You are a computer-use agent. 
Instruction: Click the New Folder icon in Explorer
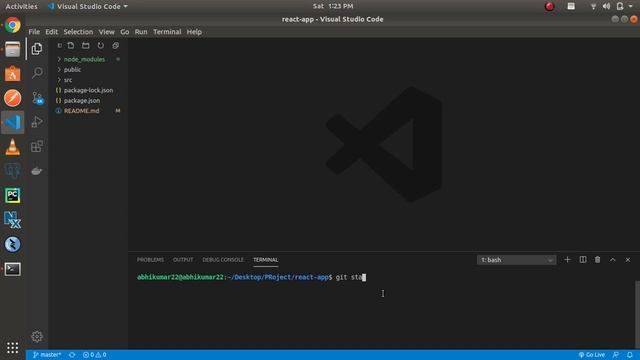tap(86, 45)
